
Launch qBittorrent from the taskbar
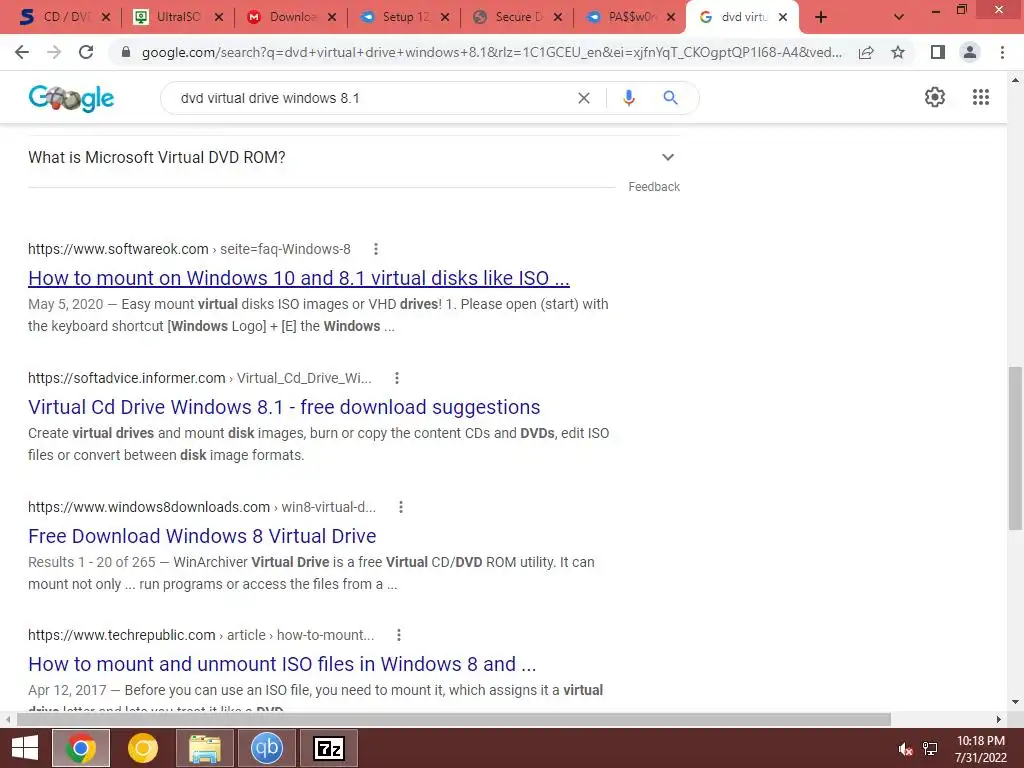(x=266, y=748)
